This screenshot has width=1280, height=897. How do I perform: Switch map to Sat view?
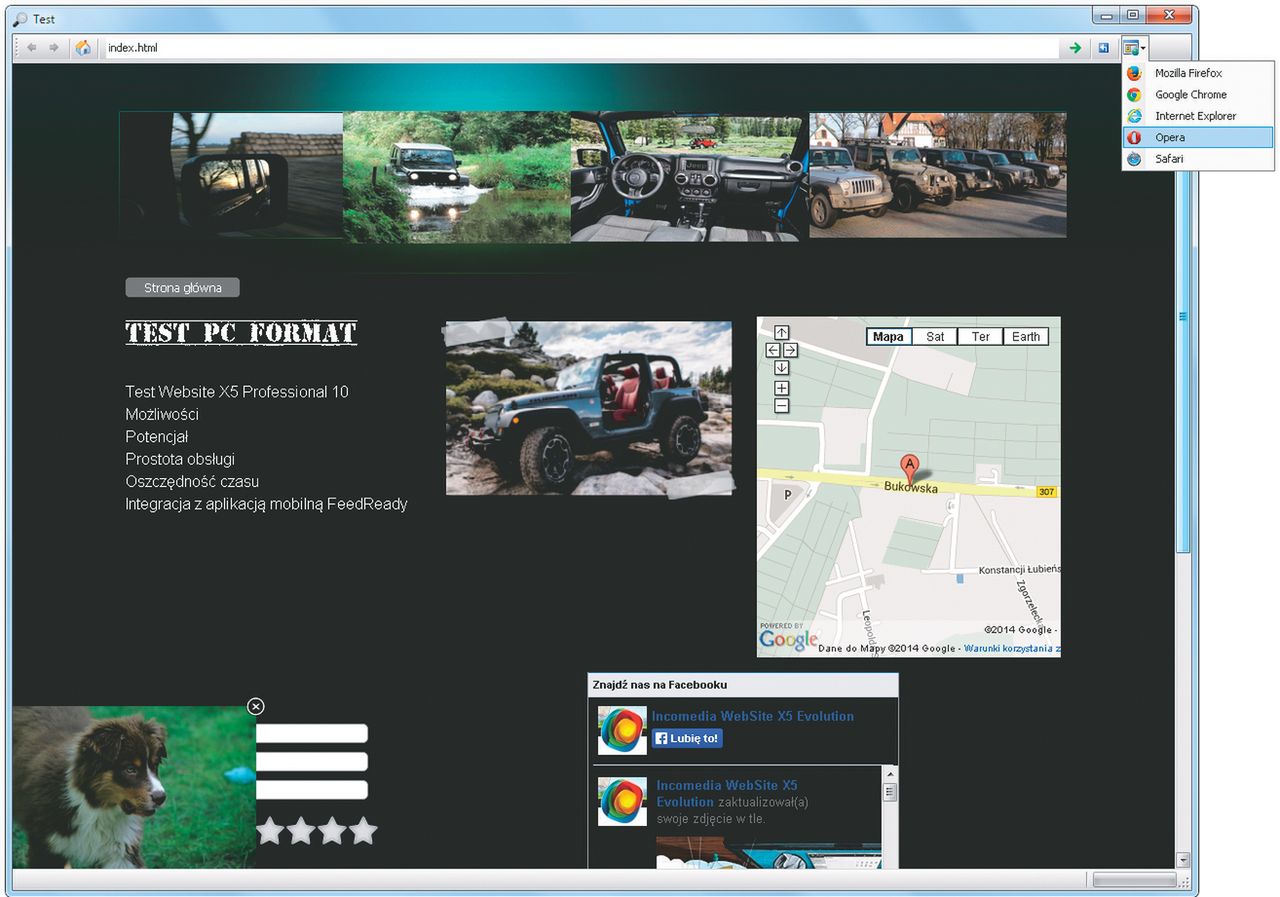935,337
